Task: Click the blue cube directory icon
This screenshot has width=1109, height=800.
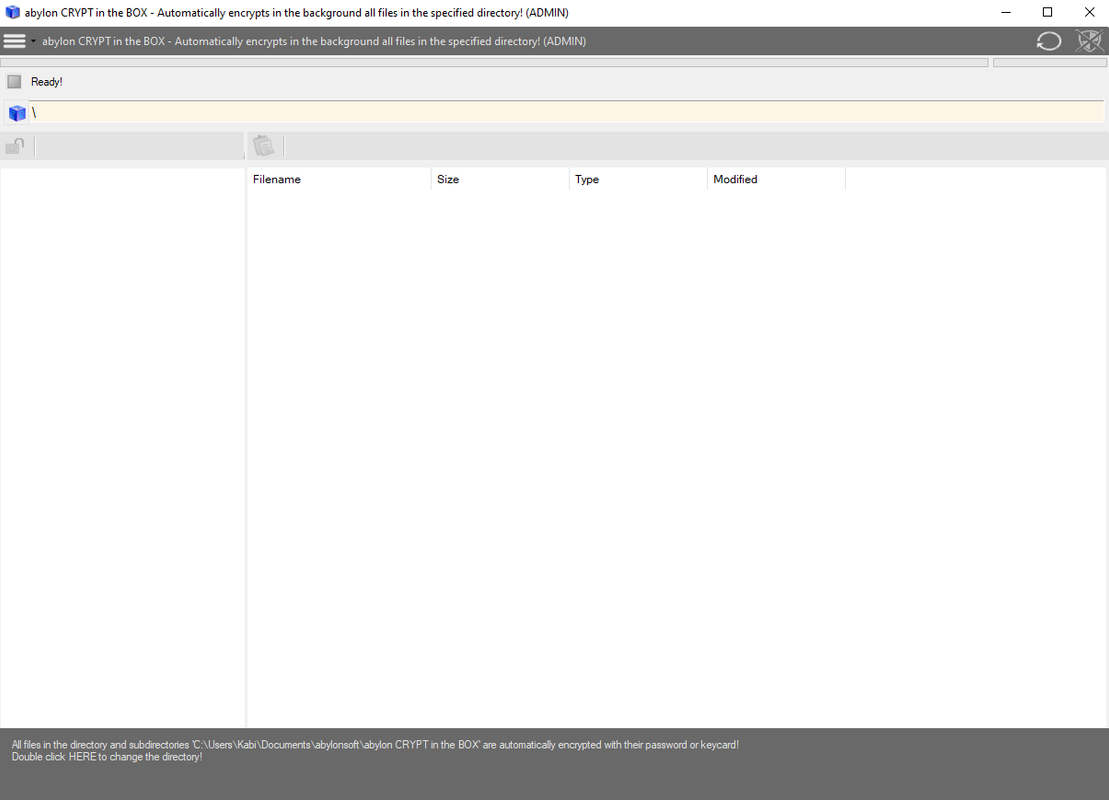Action: click(17, 113)
